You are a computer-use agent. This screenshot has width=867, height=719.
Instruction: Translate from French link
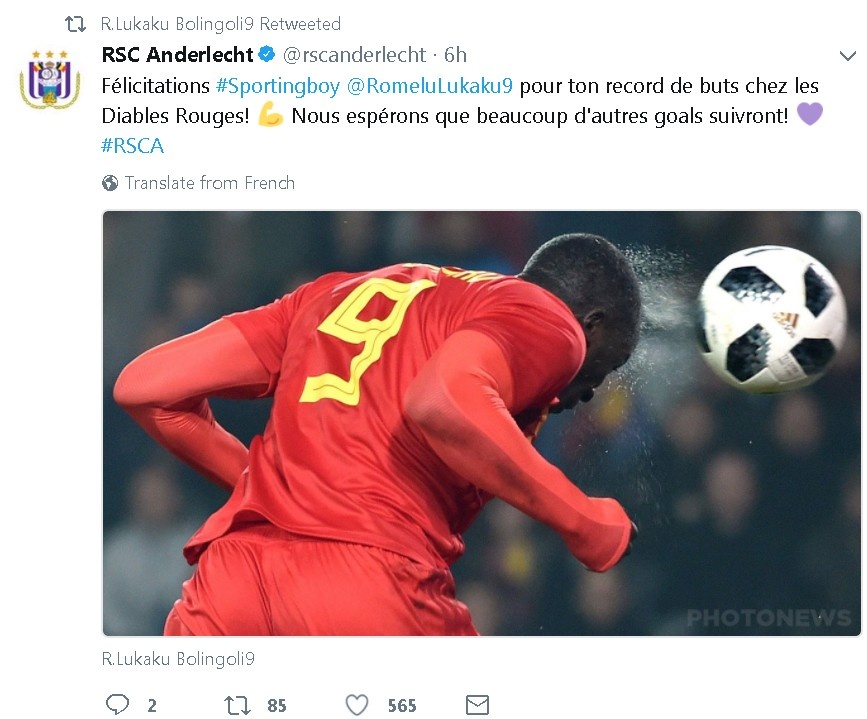[x=210, y=183]
